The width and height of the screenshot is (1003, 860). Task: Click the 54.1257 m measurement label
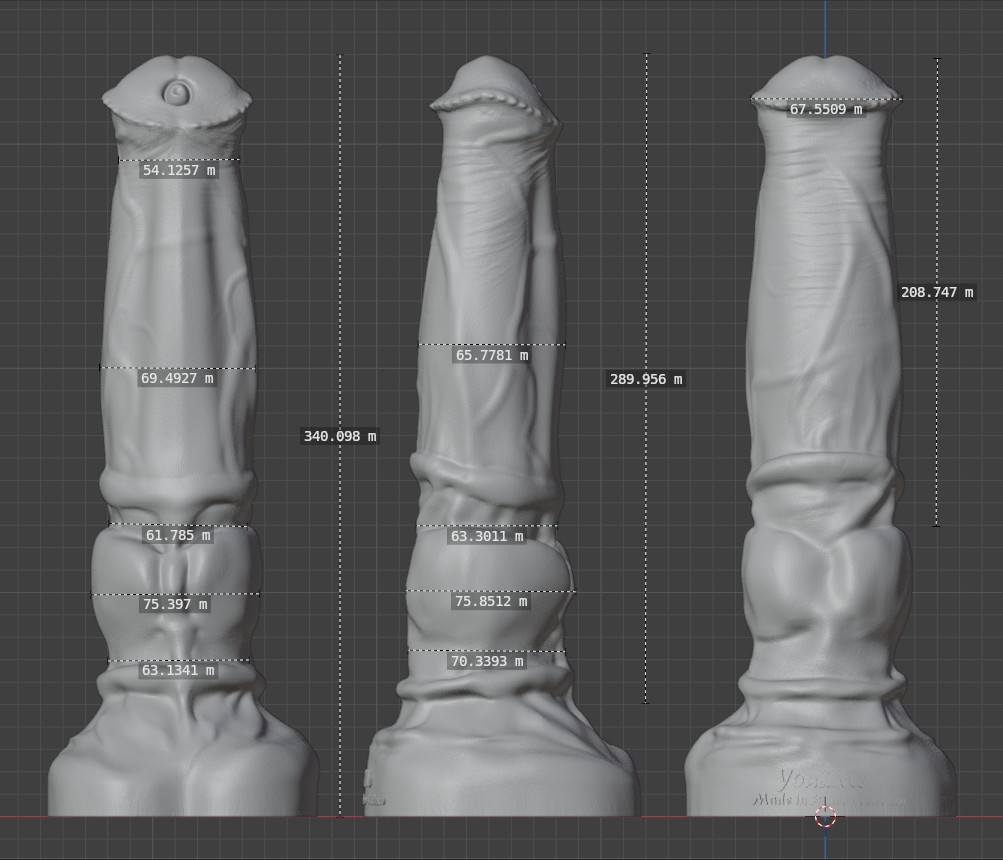[x=179, y=171]
